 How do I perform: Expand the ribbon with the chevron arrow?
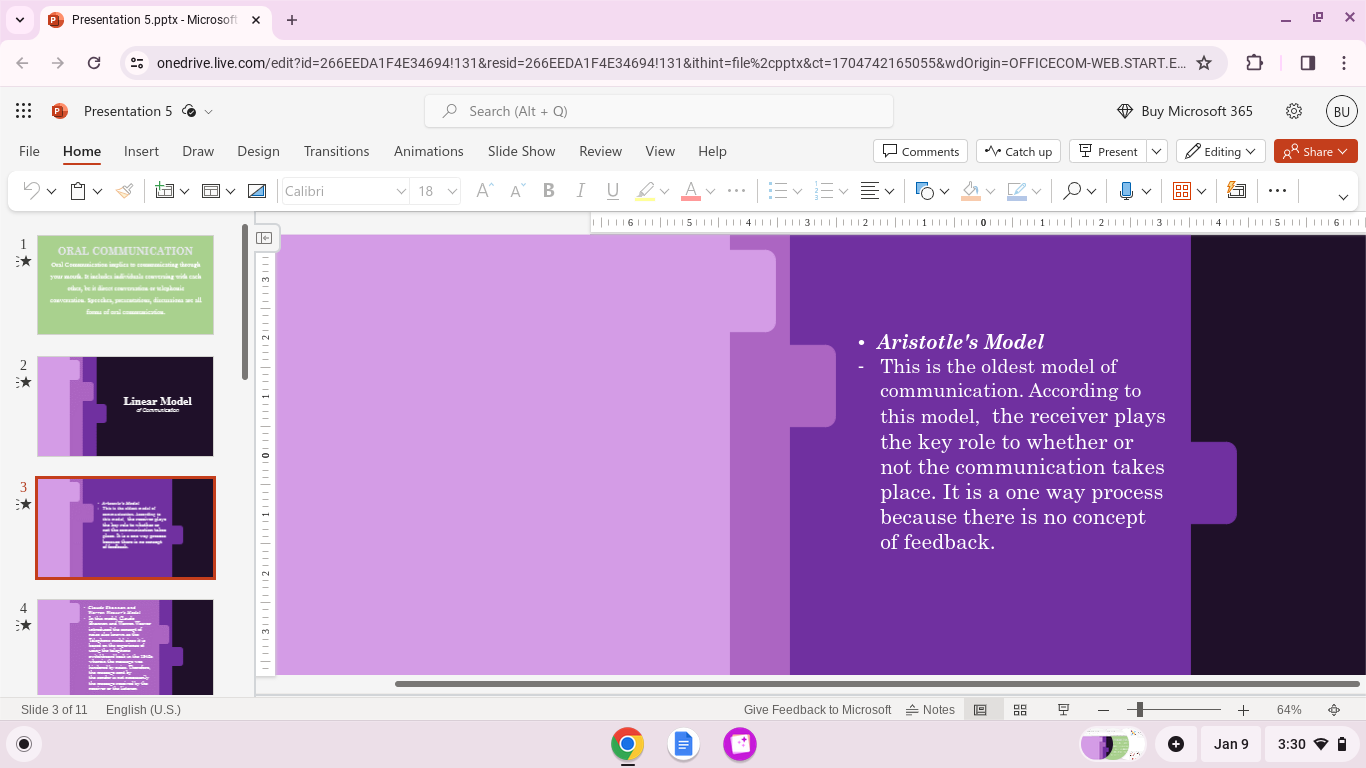pos(1343,196)
